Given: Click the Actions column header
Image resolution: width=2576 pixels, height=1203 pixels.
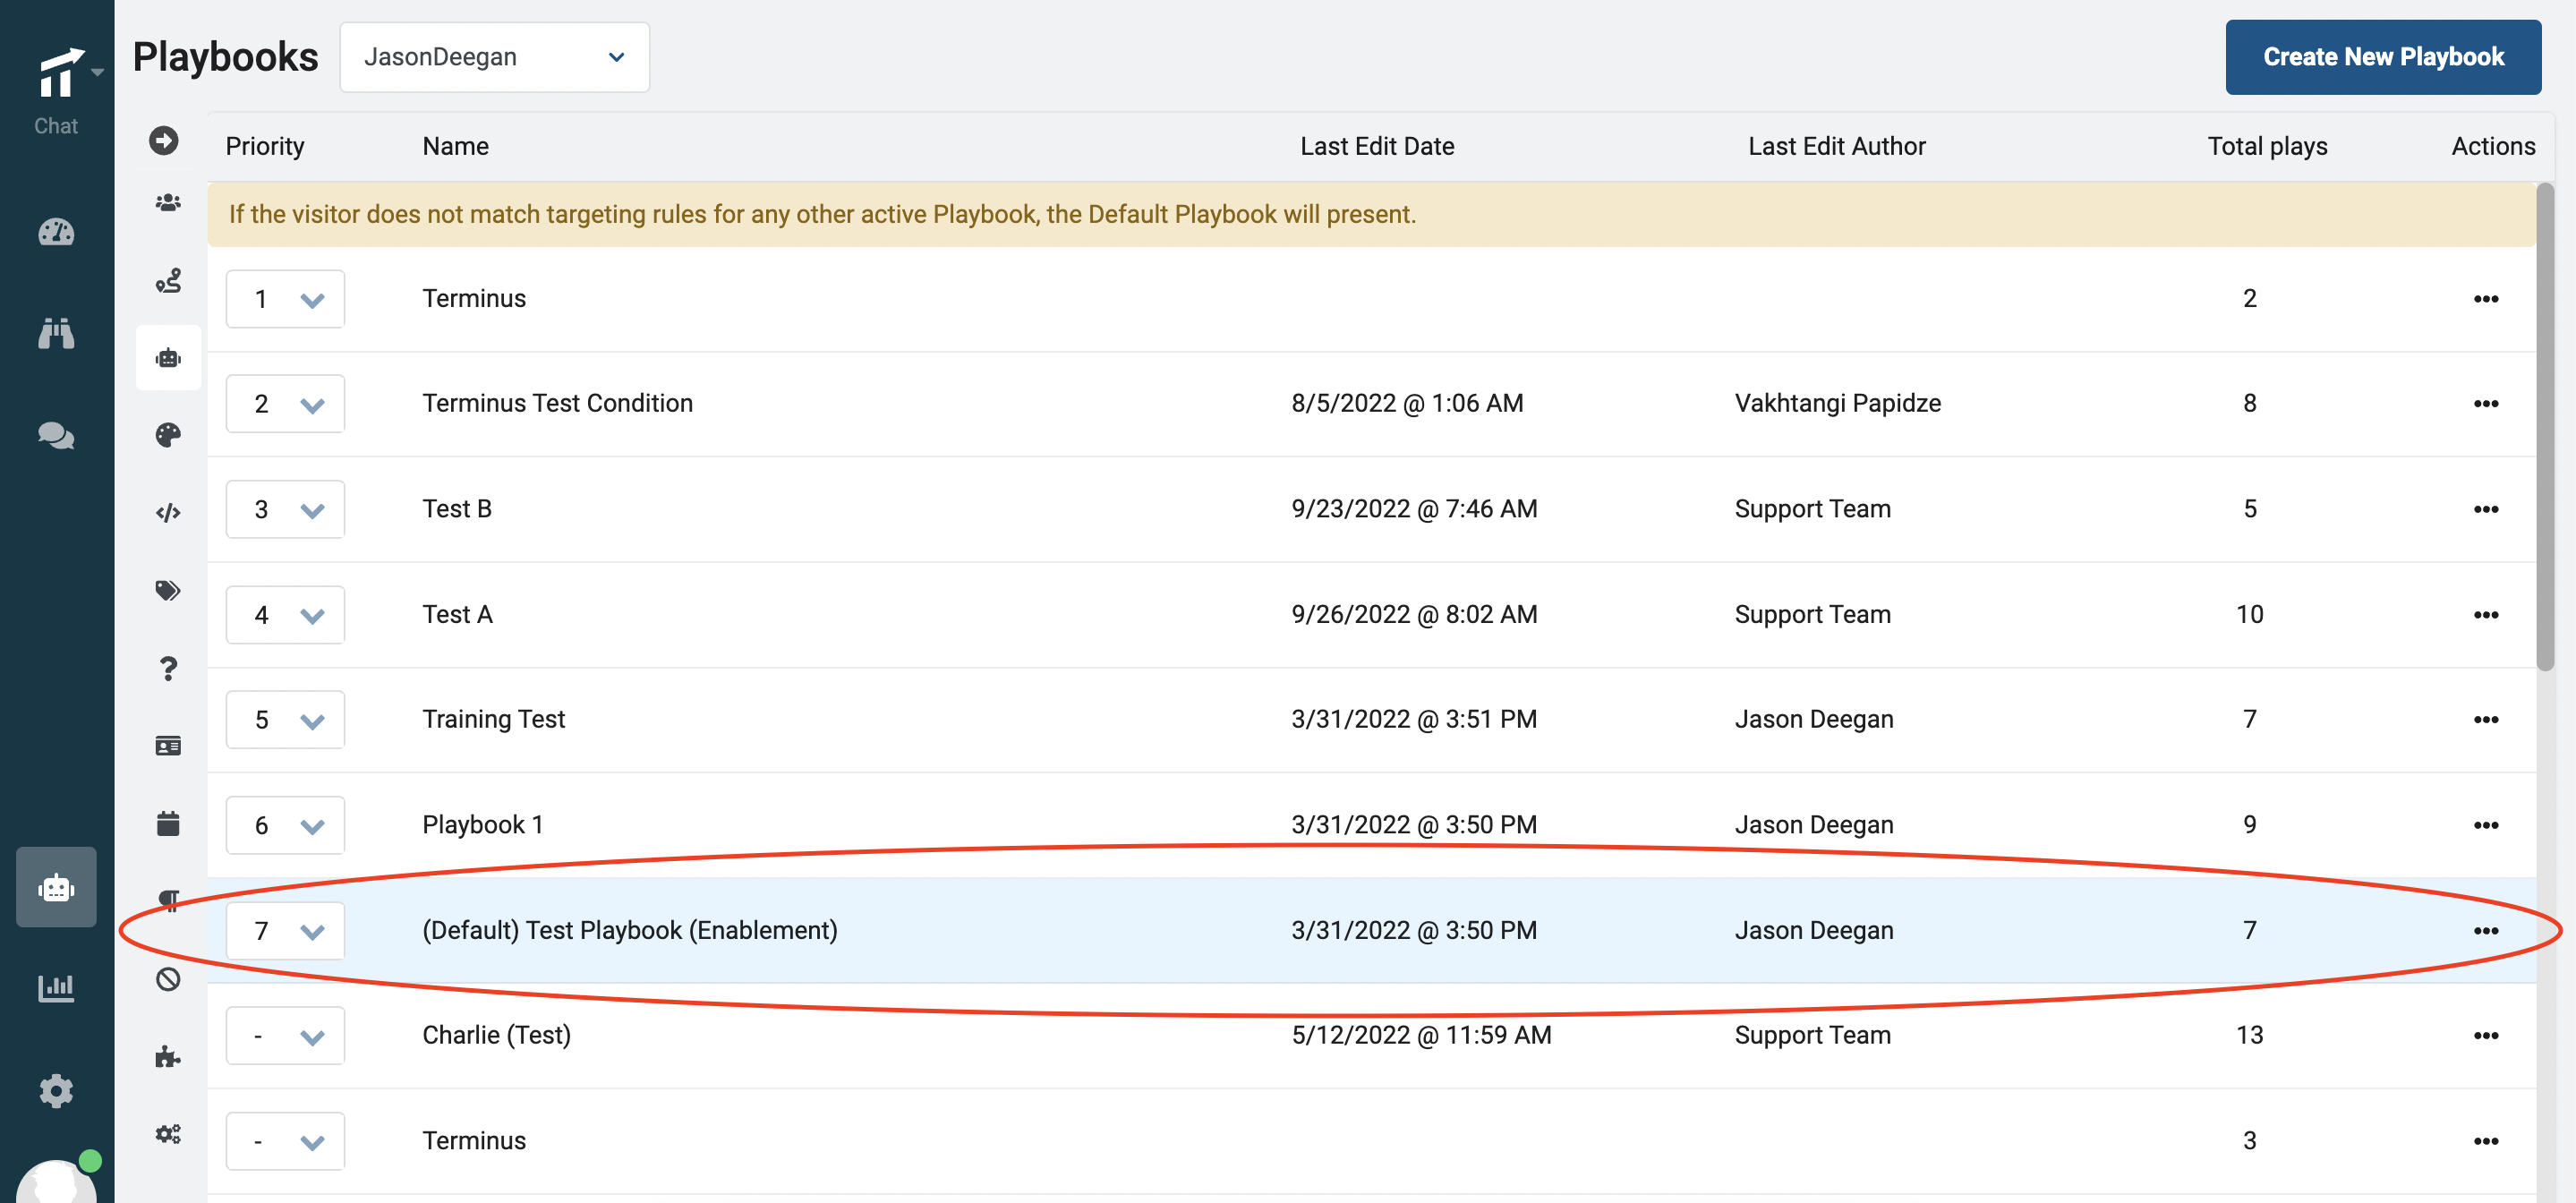Looking at the screenshot, I should click(2492, 146).
